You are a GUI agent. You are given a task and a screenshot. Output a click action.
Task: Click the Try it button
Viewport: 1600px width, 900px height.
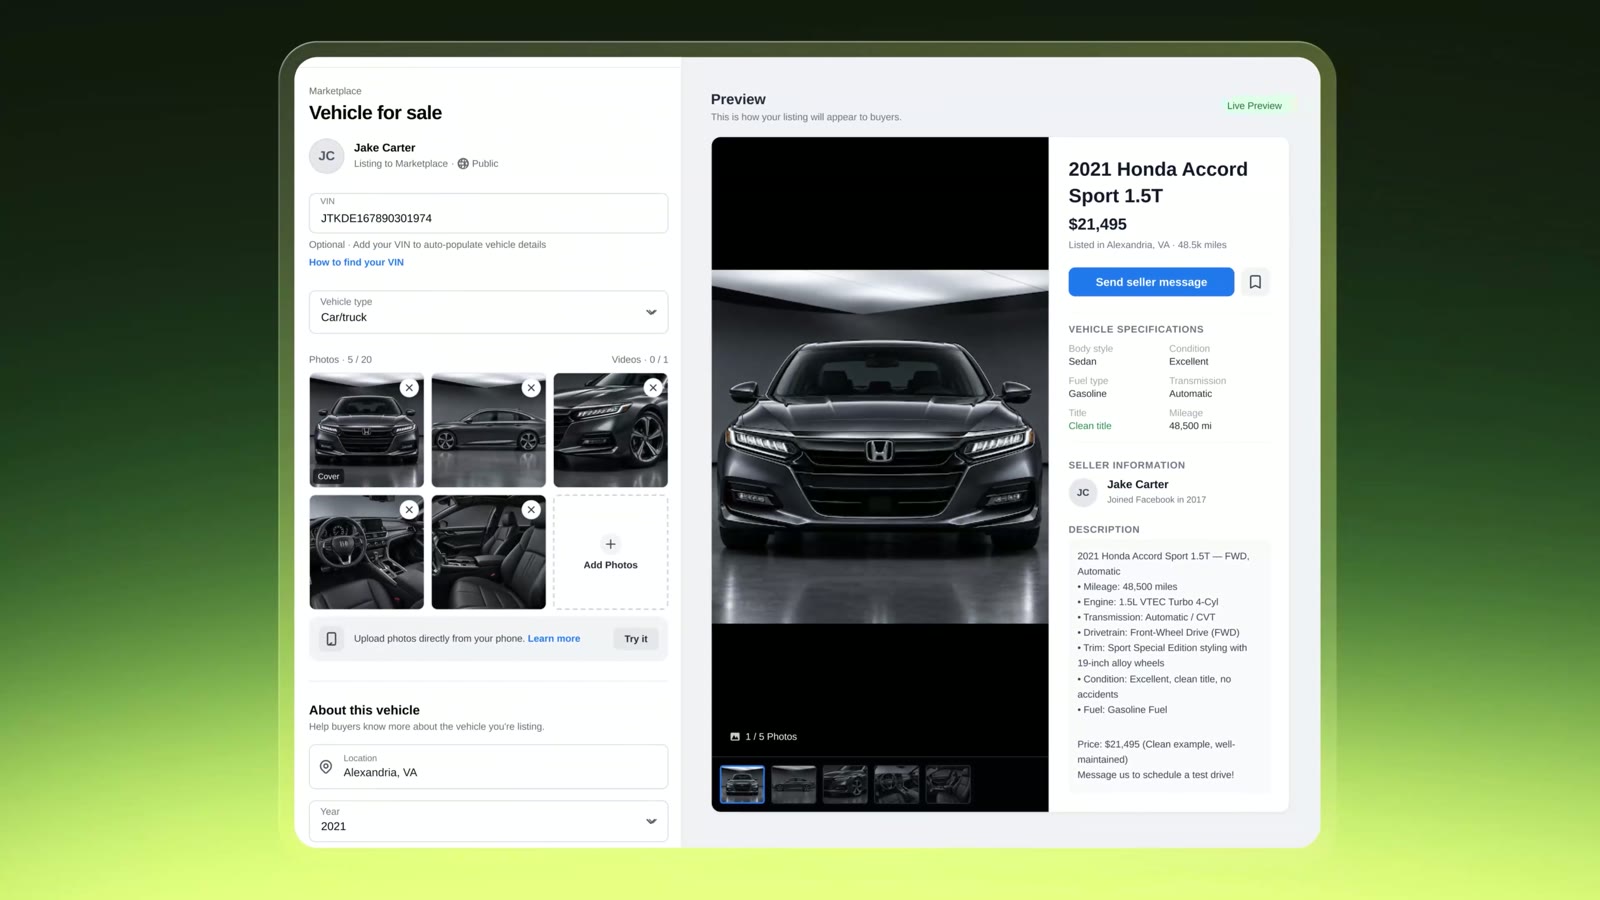(x=636, y=639)
